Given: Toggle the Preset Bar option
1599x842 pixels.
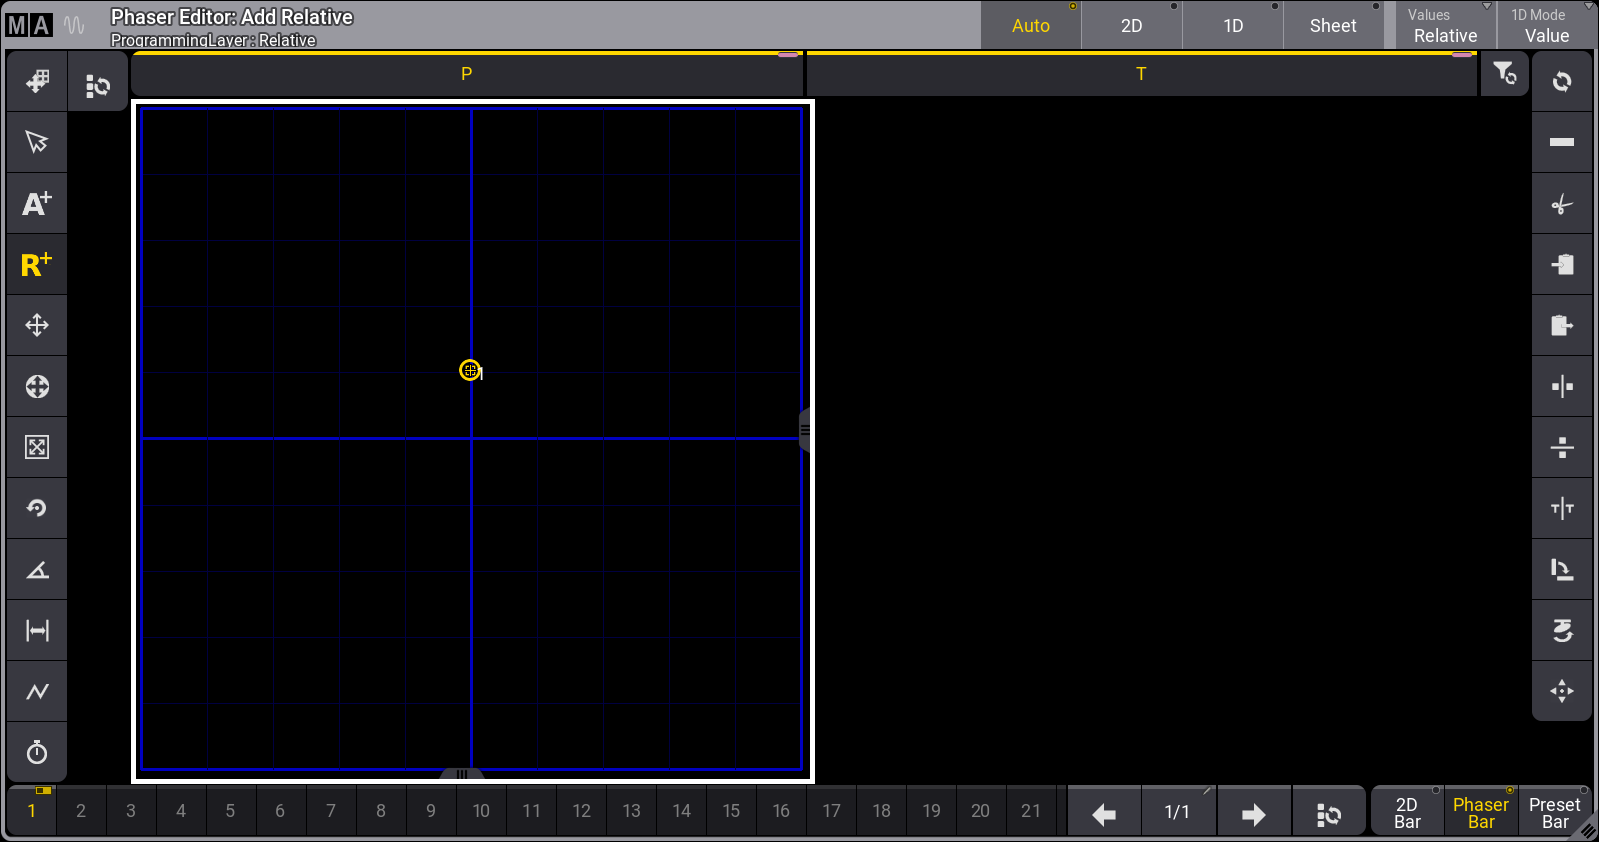Looking at the screenshot, I should [x=1554, y=812].
